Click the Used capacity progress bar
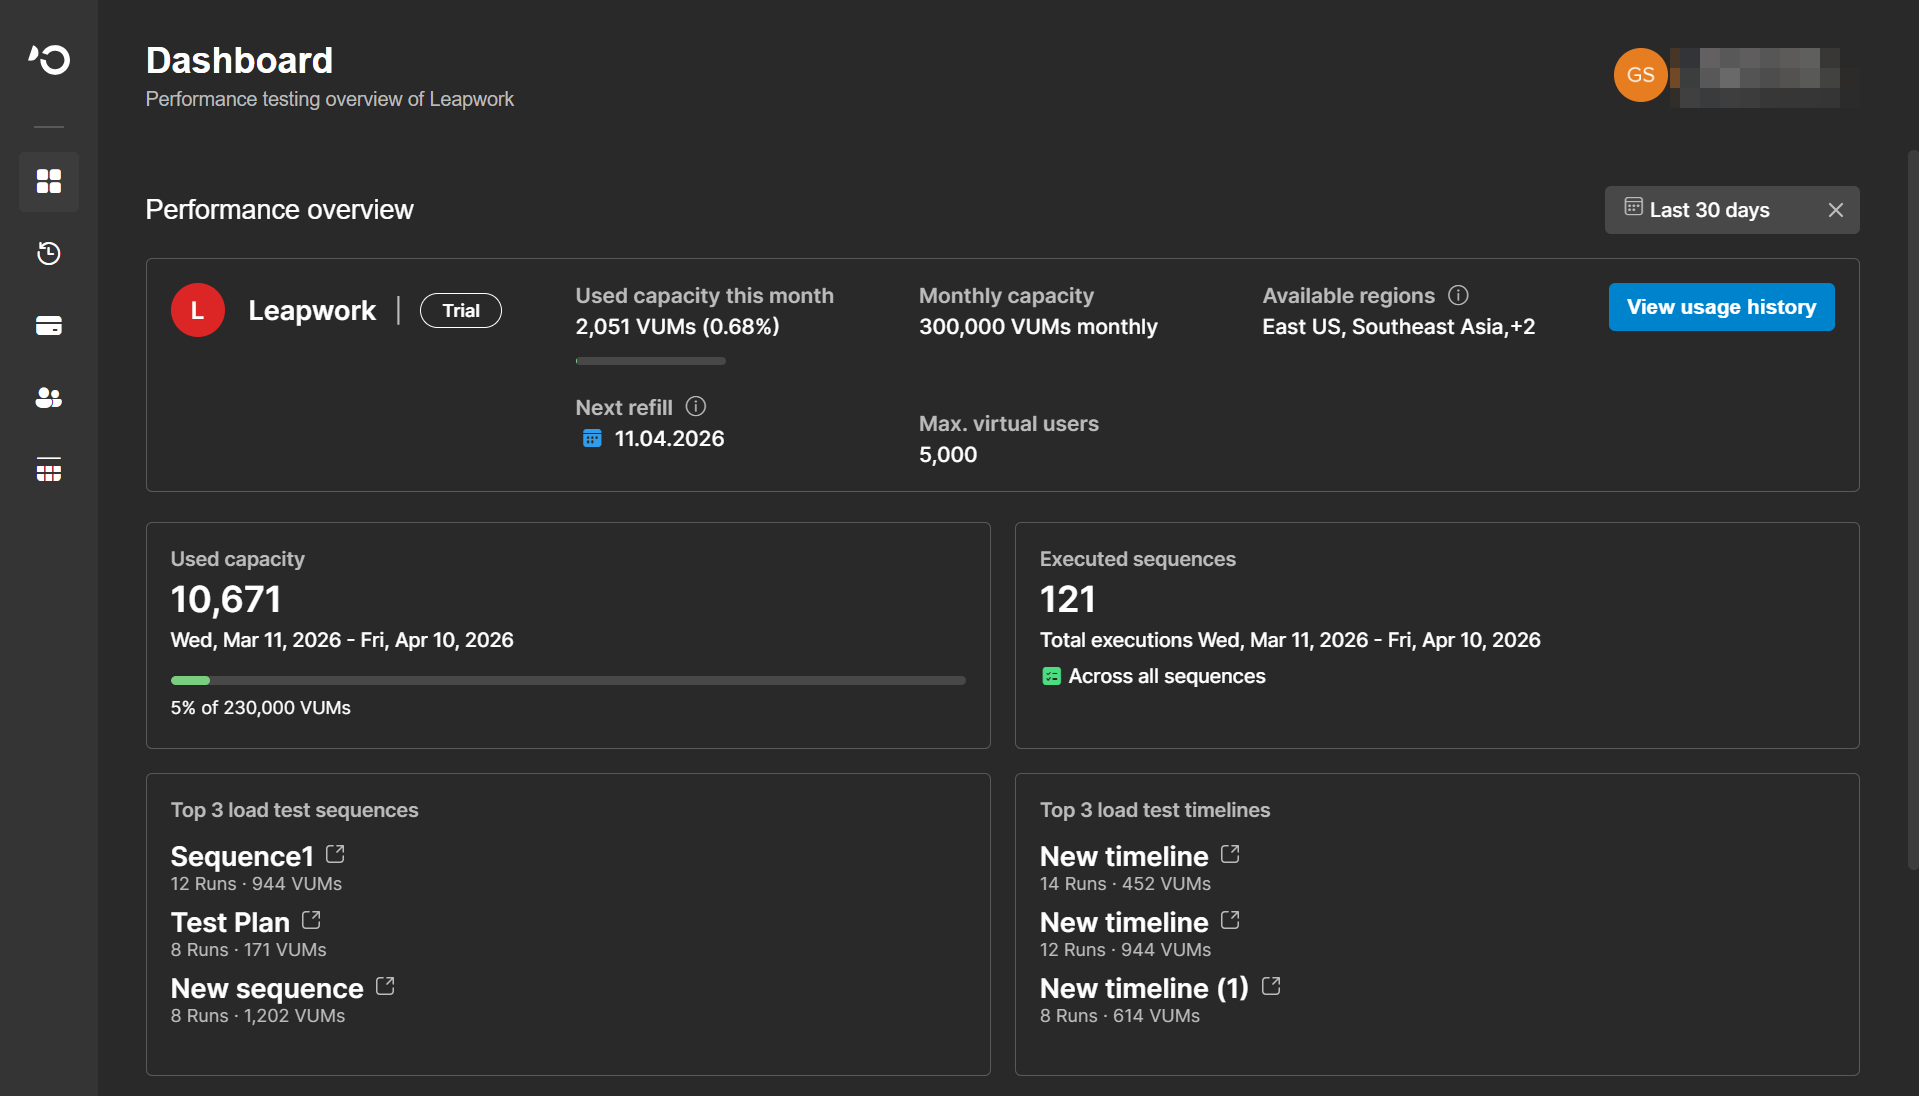The height and width of the screenshot is (1096, 1919). point(567,680)
